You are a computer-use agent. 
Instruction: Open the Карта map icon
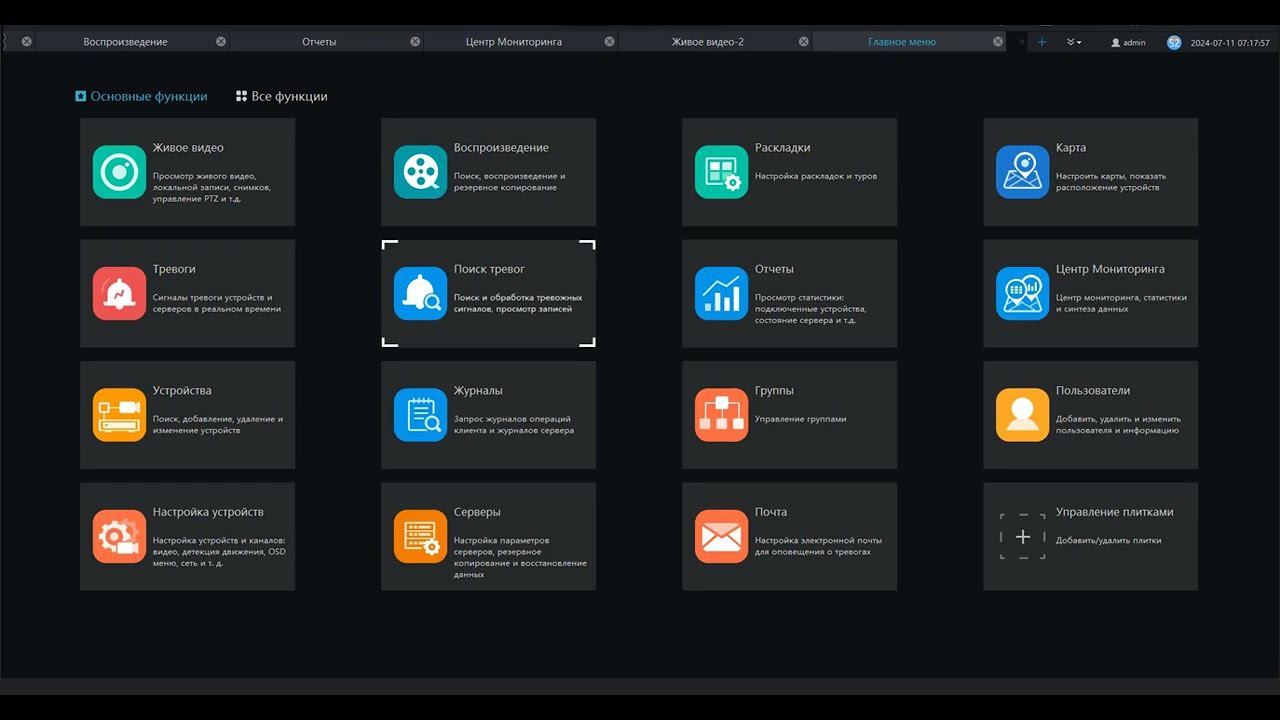click(1022, 172)
